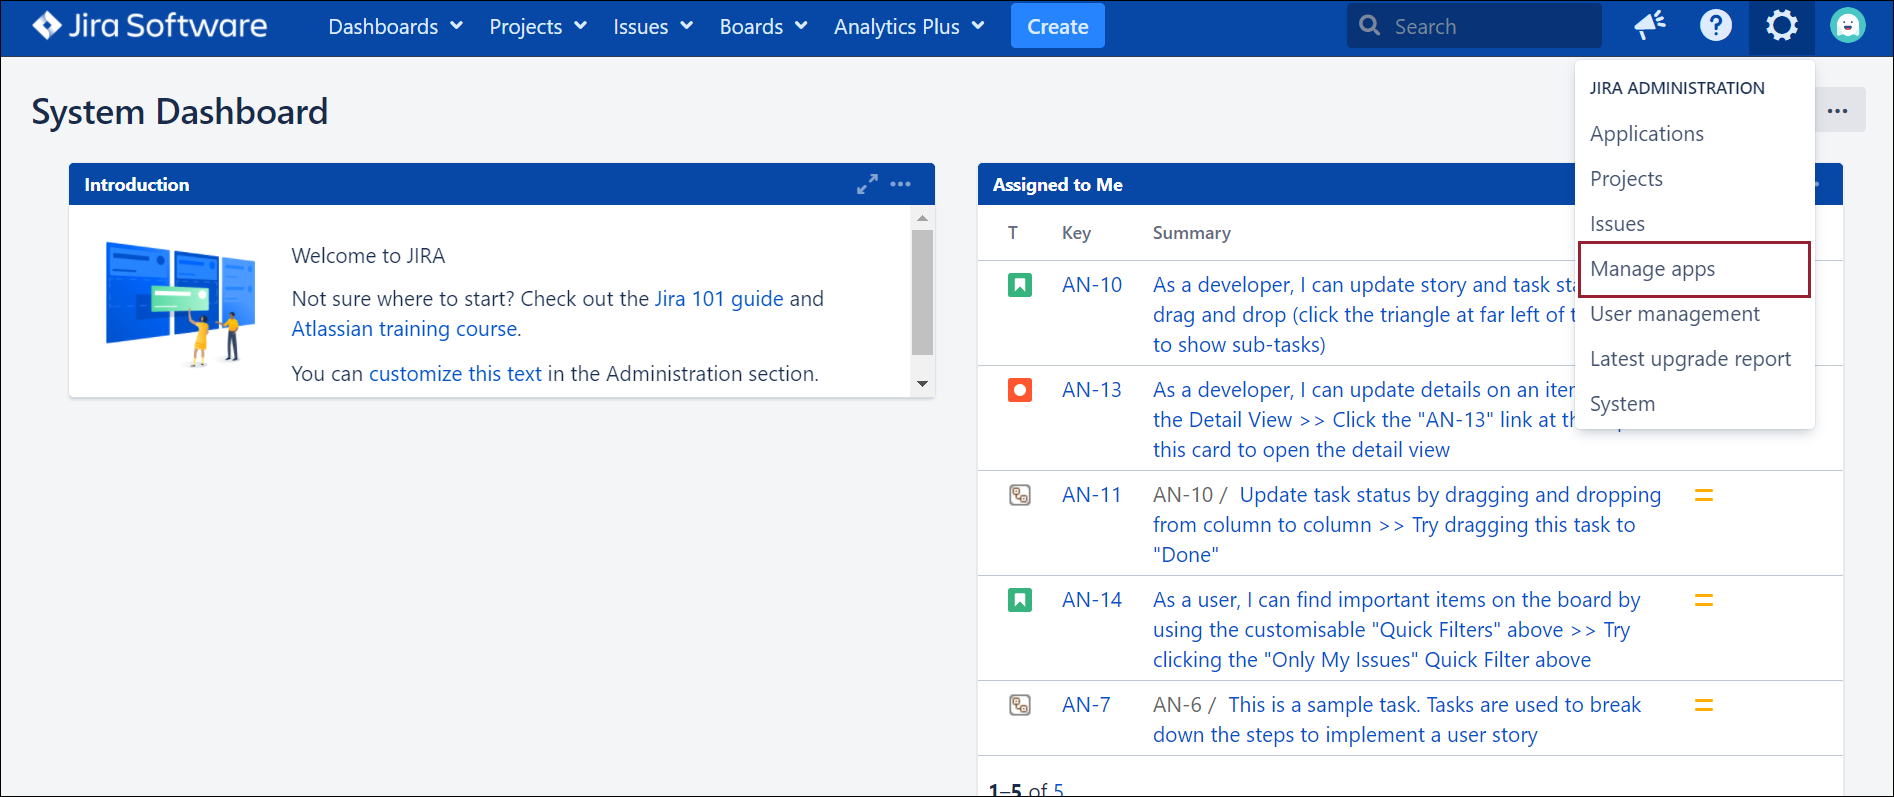Click the Administration gear icon

tap(1782, 26)
